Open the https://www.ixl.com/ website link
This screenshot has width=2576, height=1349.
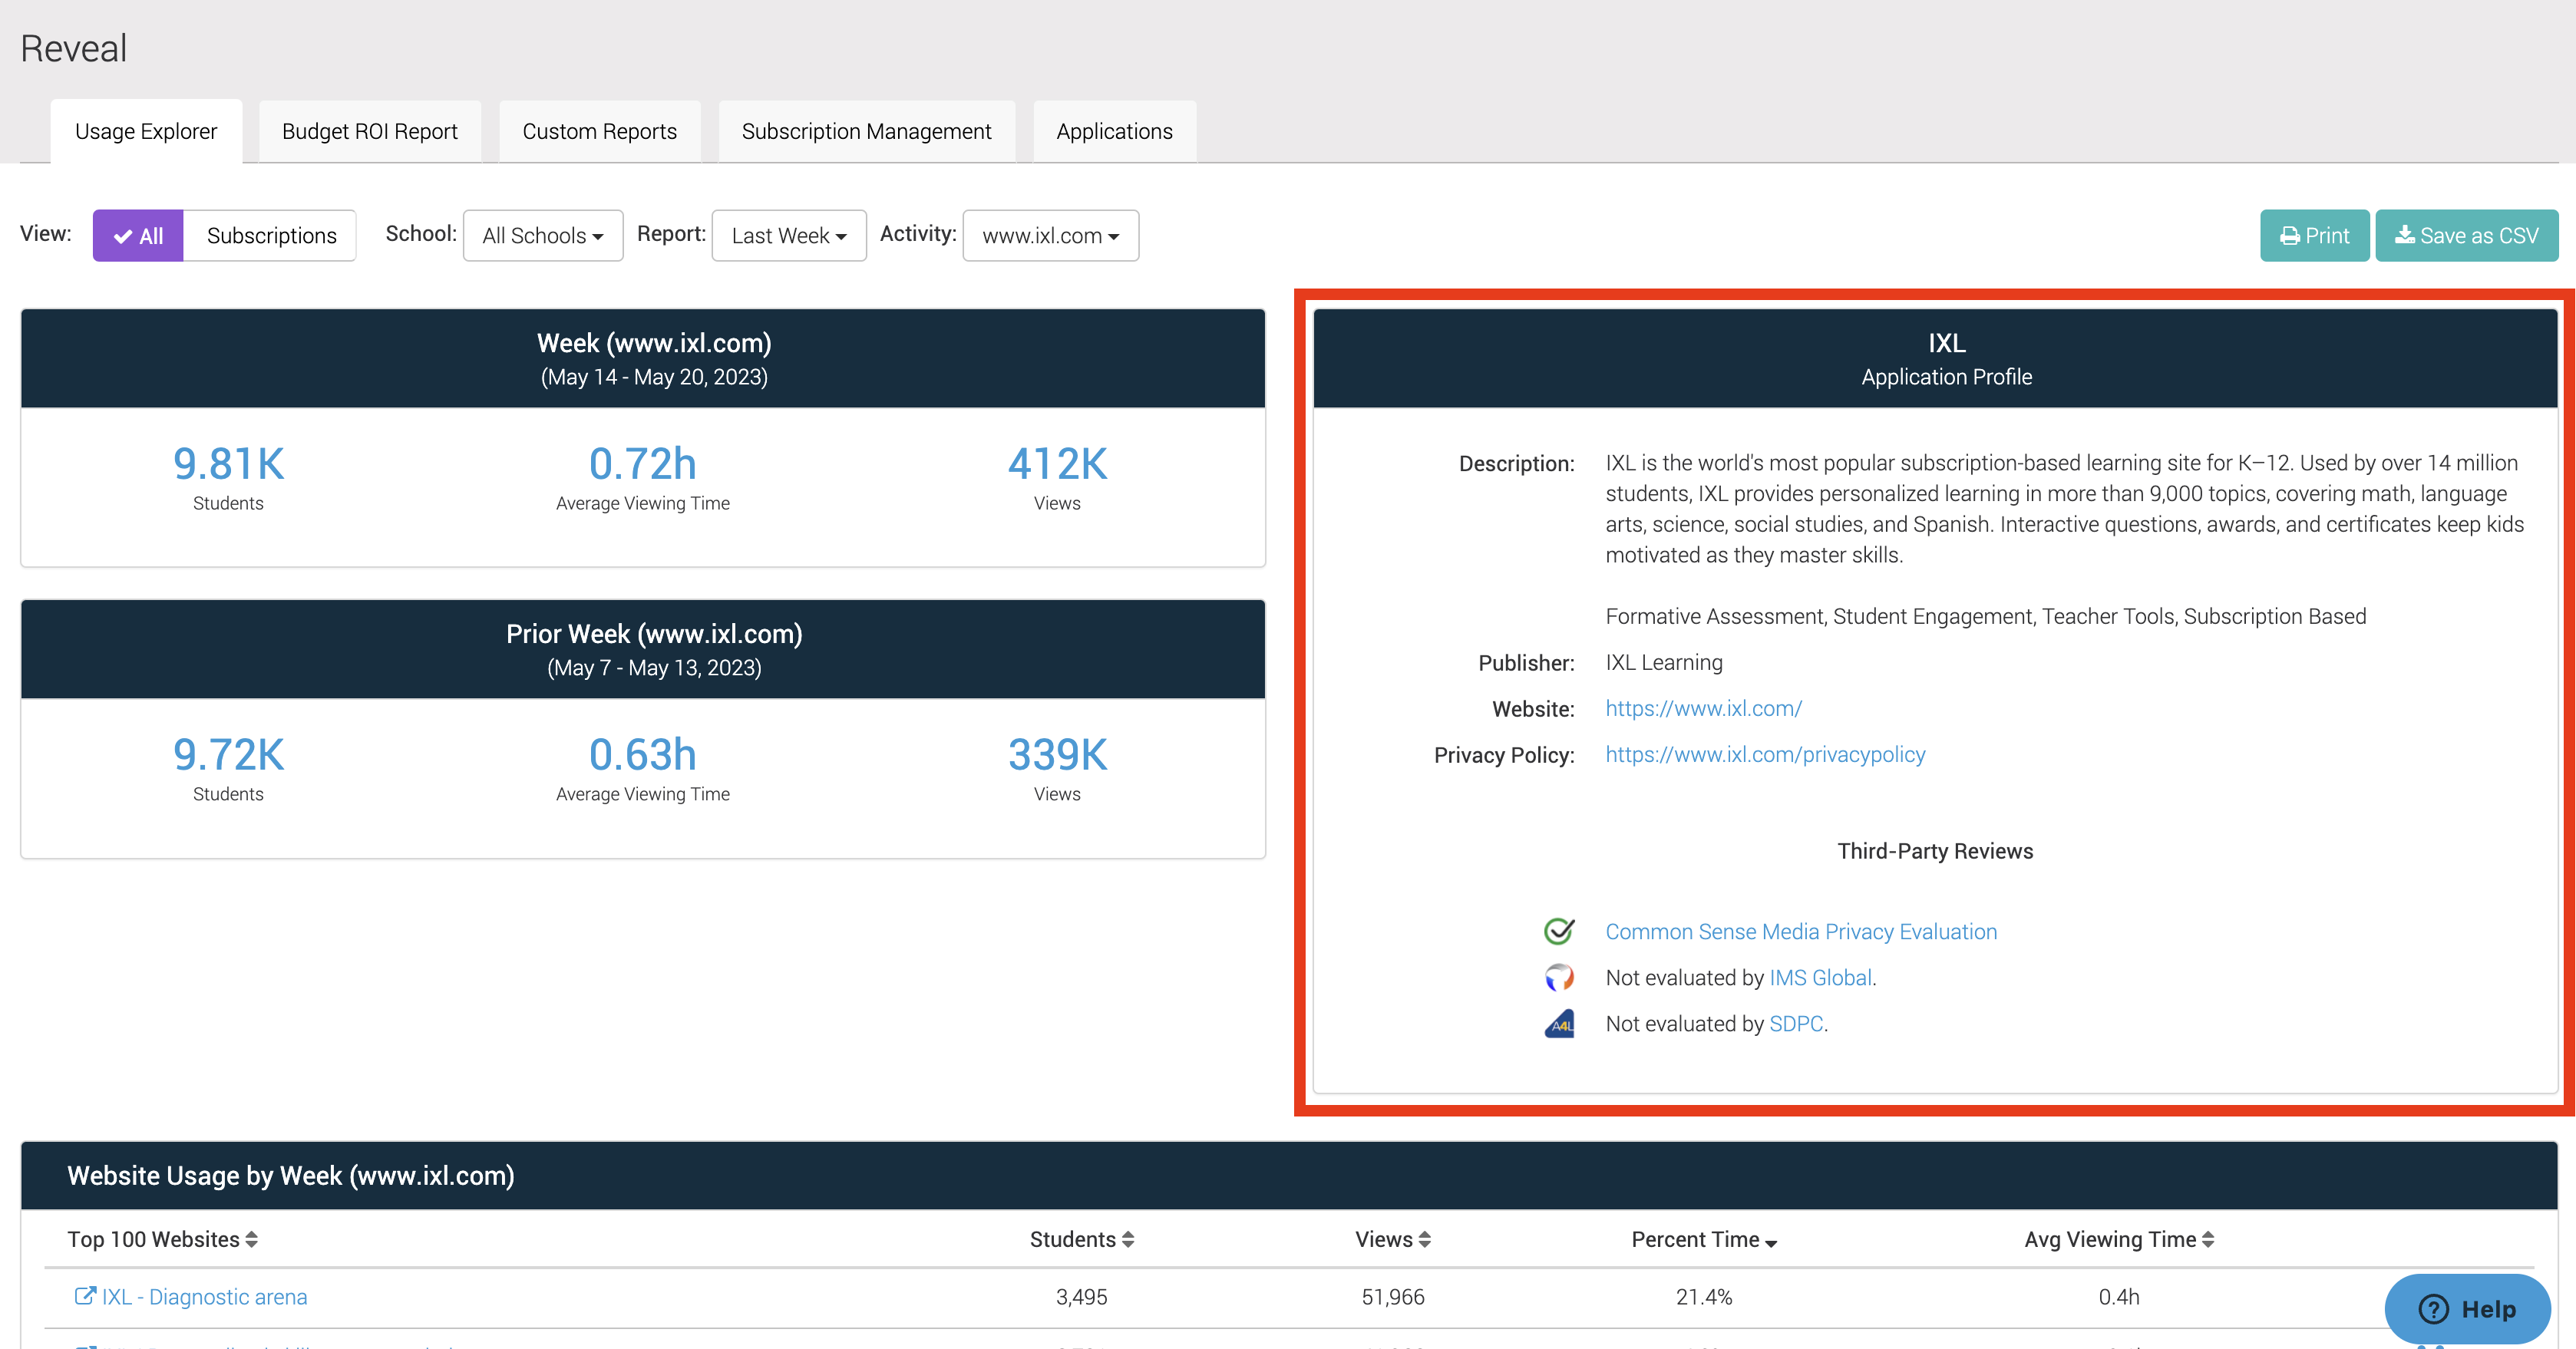pyautogui.click(x=1703, y=709)
